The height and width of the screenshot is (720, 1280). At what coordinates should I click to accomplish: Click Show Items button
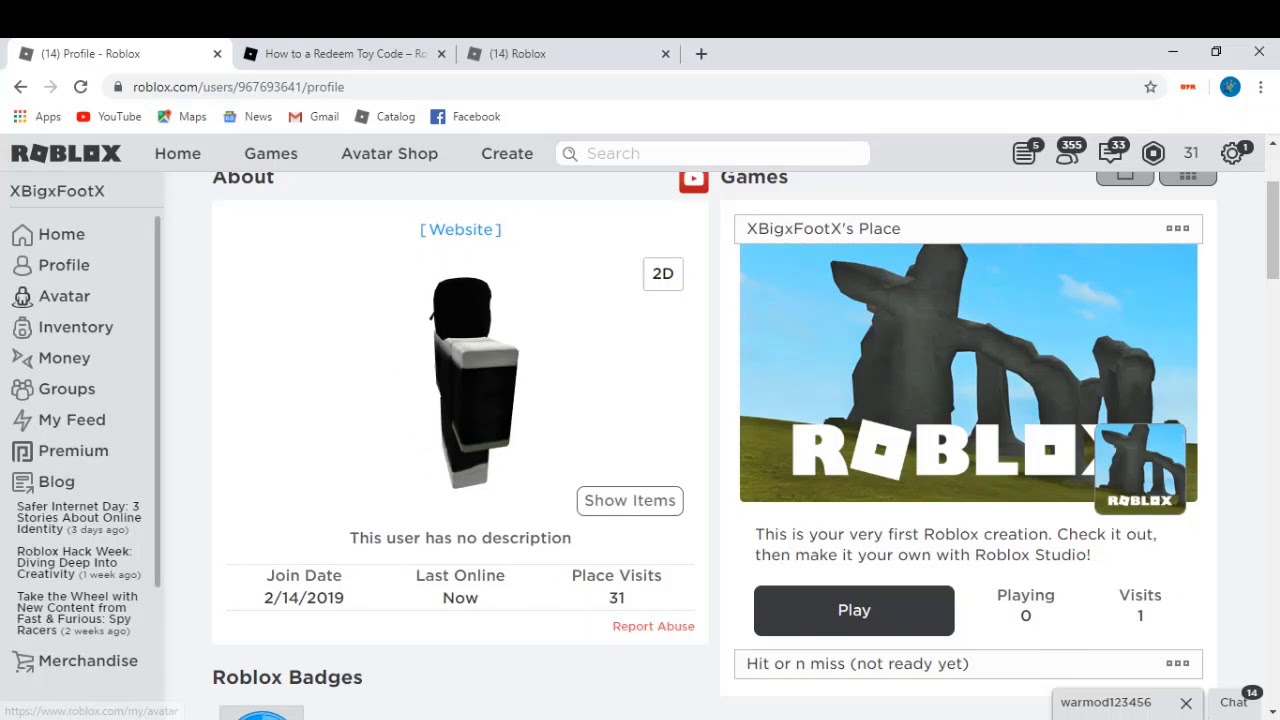(x=630, y=501)
